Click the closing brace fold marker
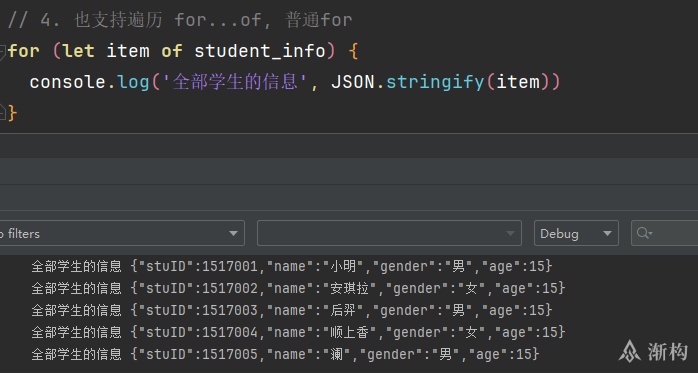Screen dimensions: 698x373 [x=2, y=113]
